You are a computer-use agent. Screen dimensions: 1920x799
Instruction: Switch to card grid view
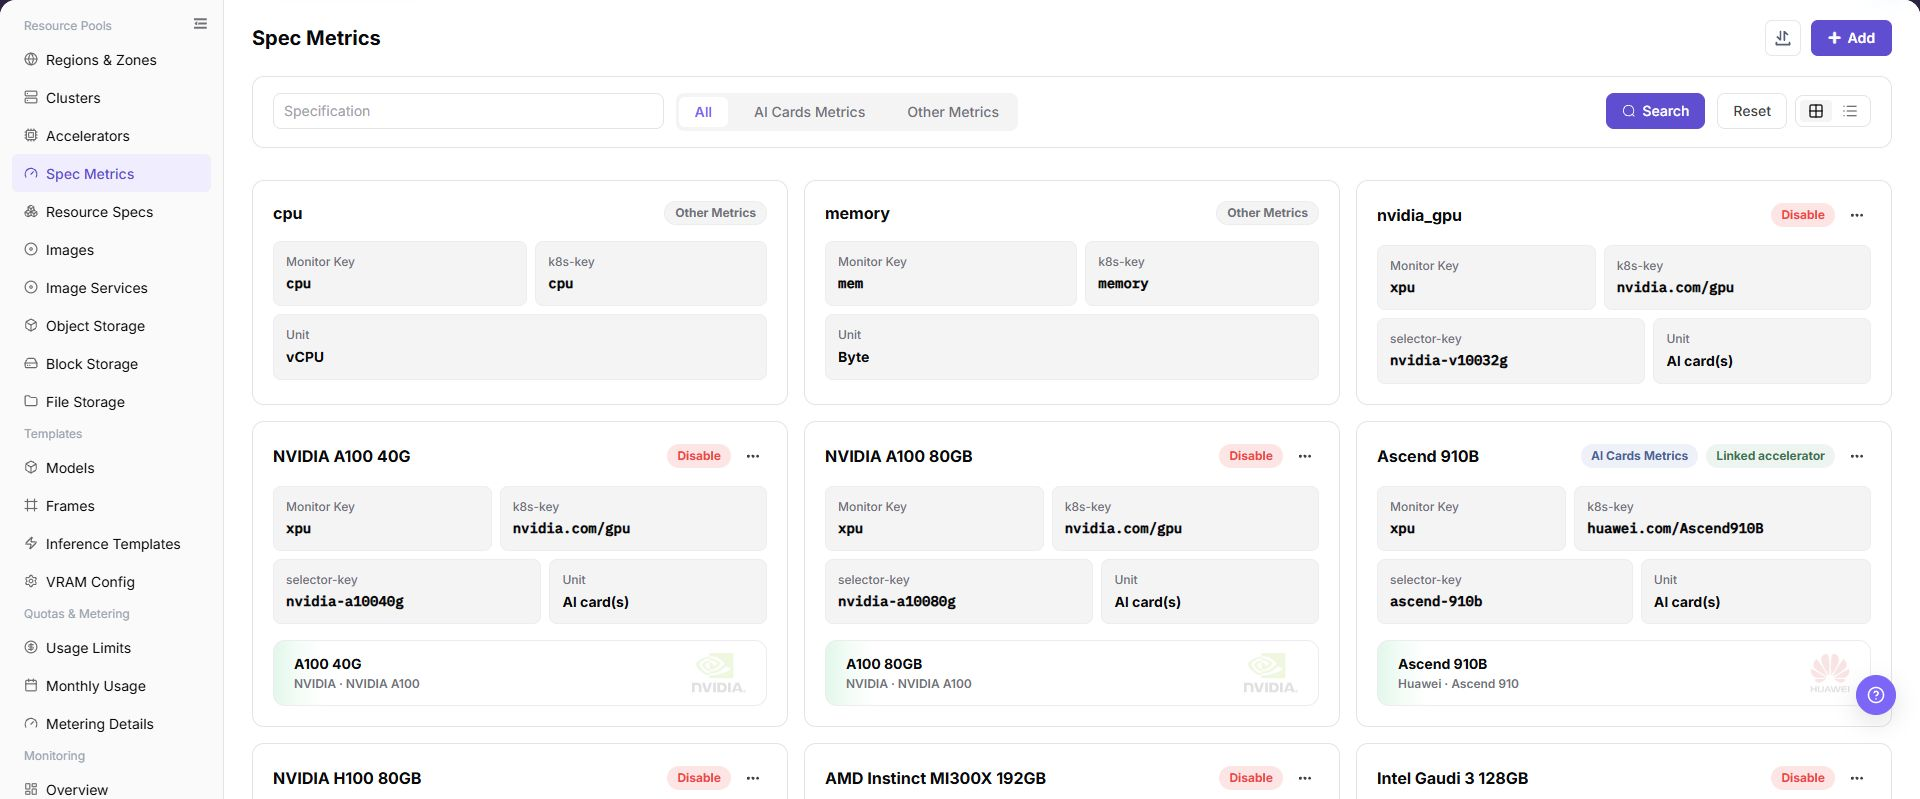pos(1816,111)
